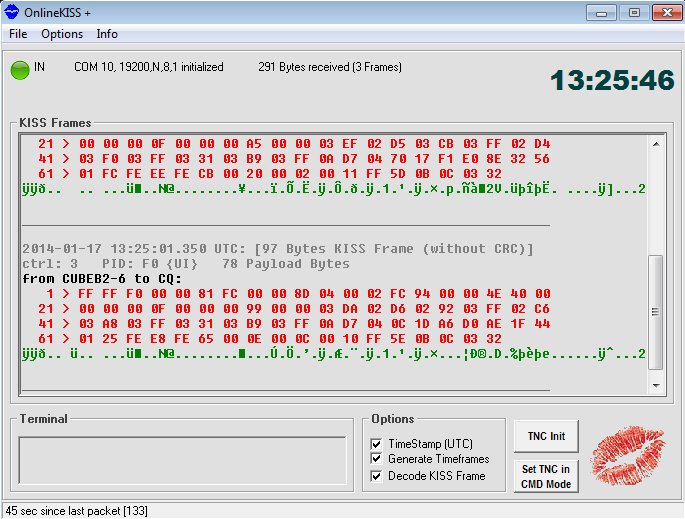The image size is (685, 519).
Task: Click the KISS Frames scroll down arrow
Action: (x=656, y=385)
